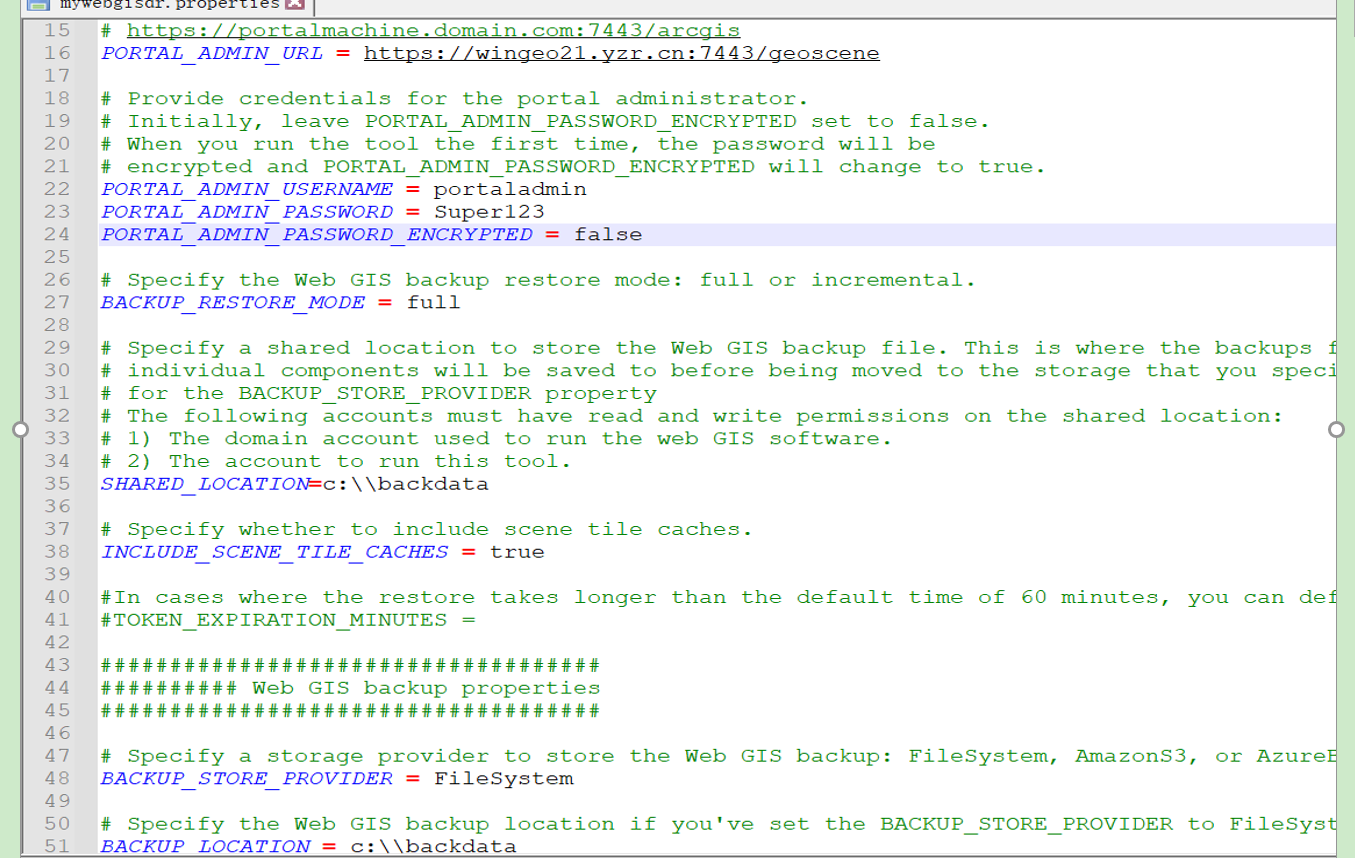Viewport: 1355px width, 858px height.
Task: Click line number 16 in the margin
Action: 57,53
